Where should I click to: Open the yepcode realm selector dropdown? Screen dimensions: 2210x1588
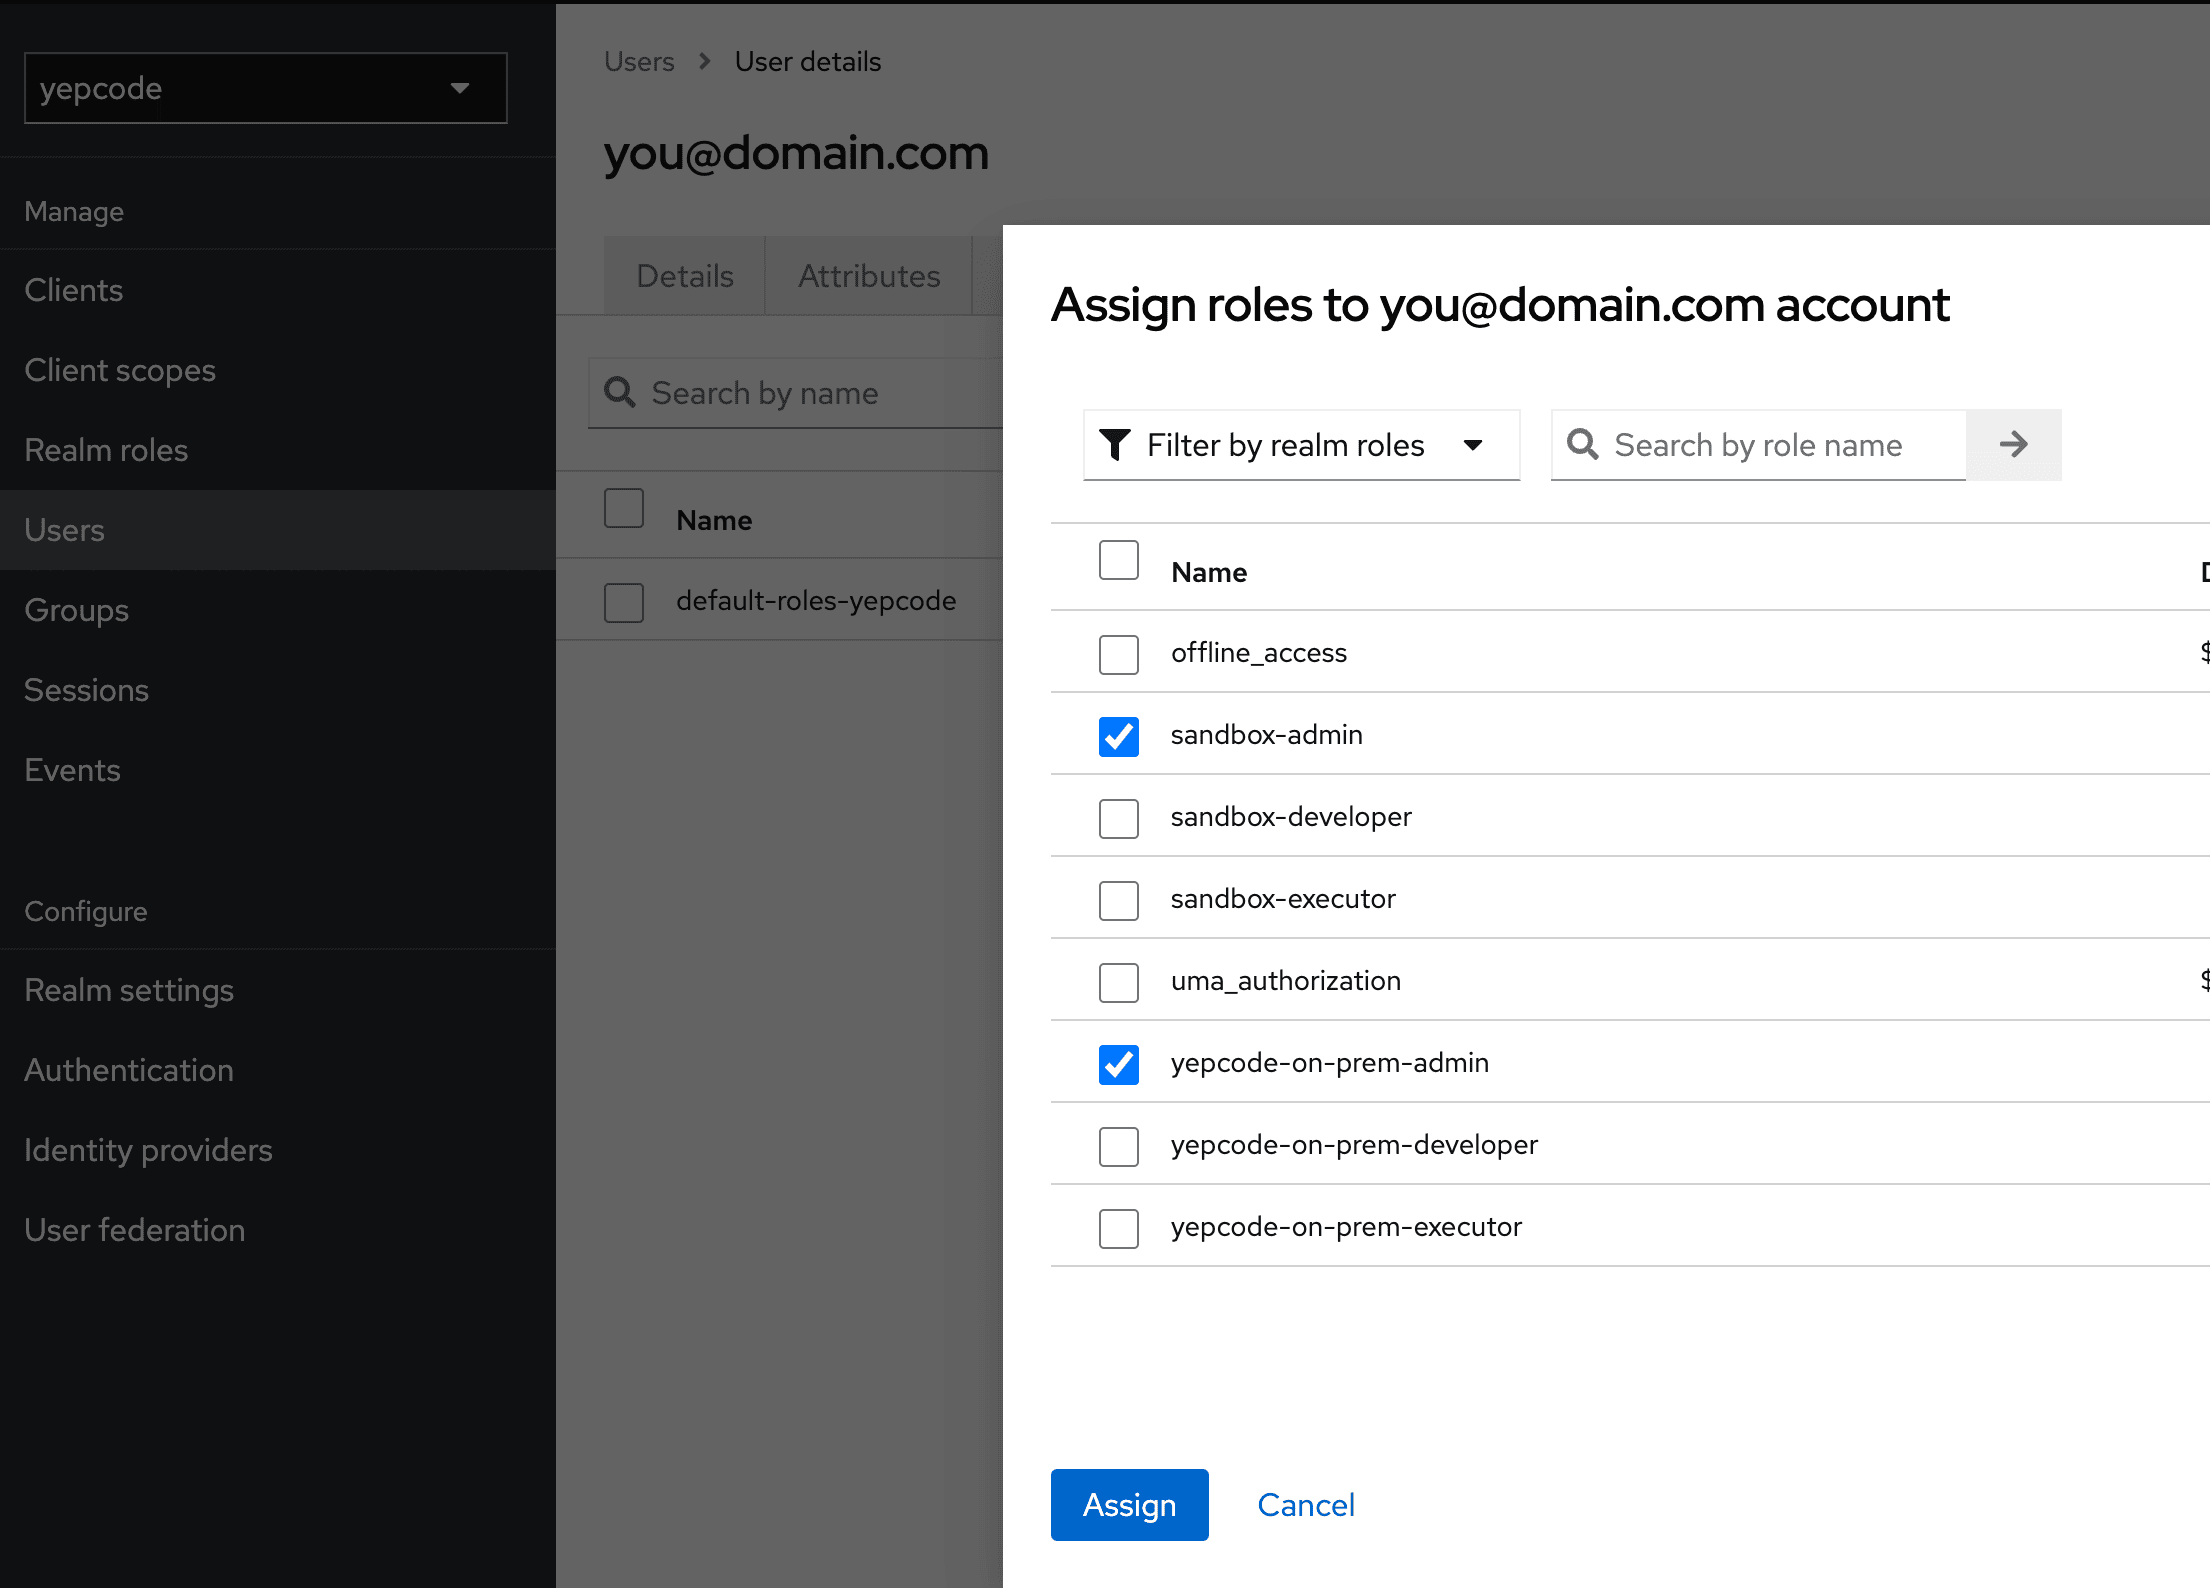pyautogui.click(x=265, y=88)
